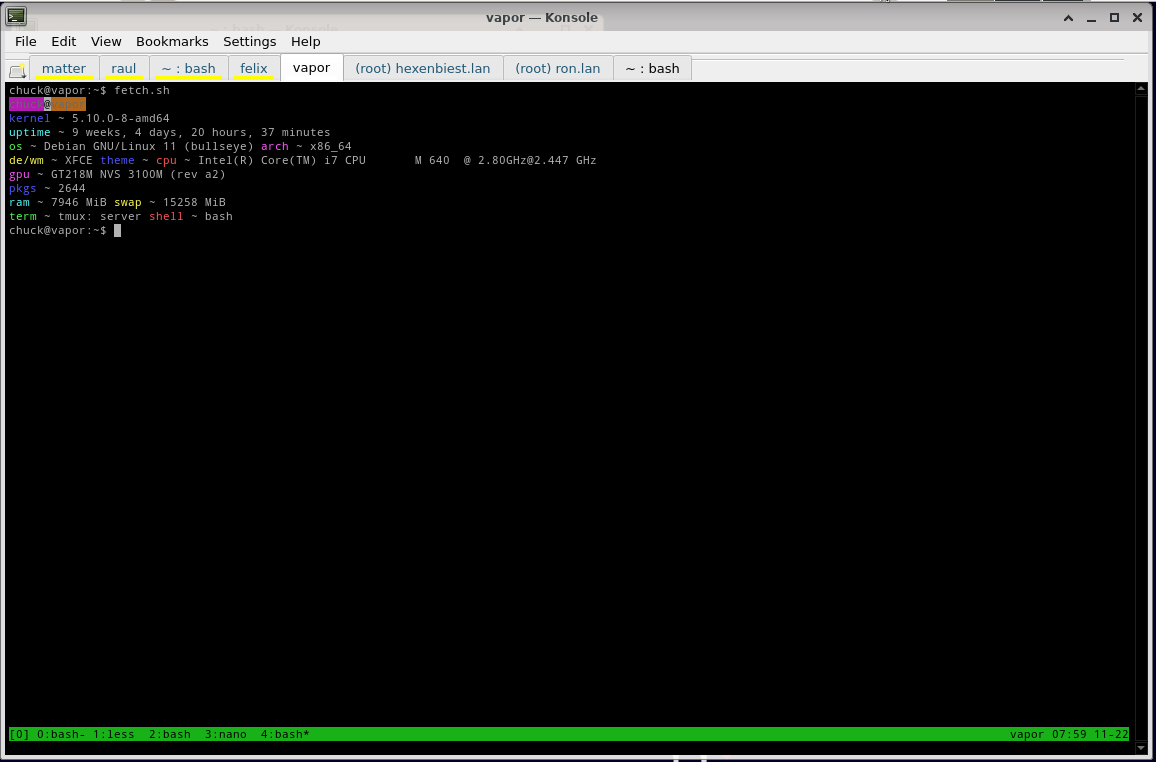
Task: Click the terminal scrollbar up arrow
Action: tap(1141, 90)
